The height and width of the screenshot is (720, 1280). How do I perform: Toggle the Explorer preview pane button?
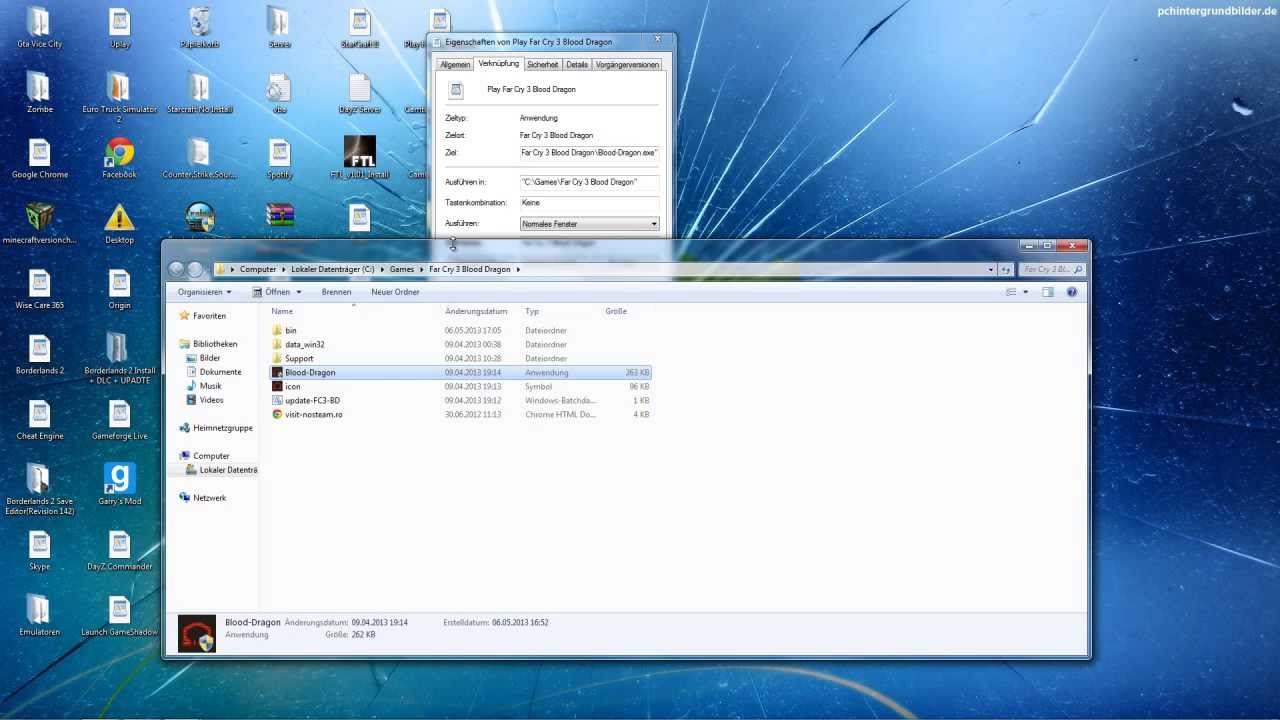[1048, 292]
